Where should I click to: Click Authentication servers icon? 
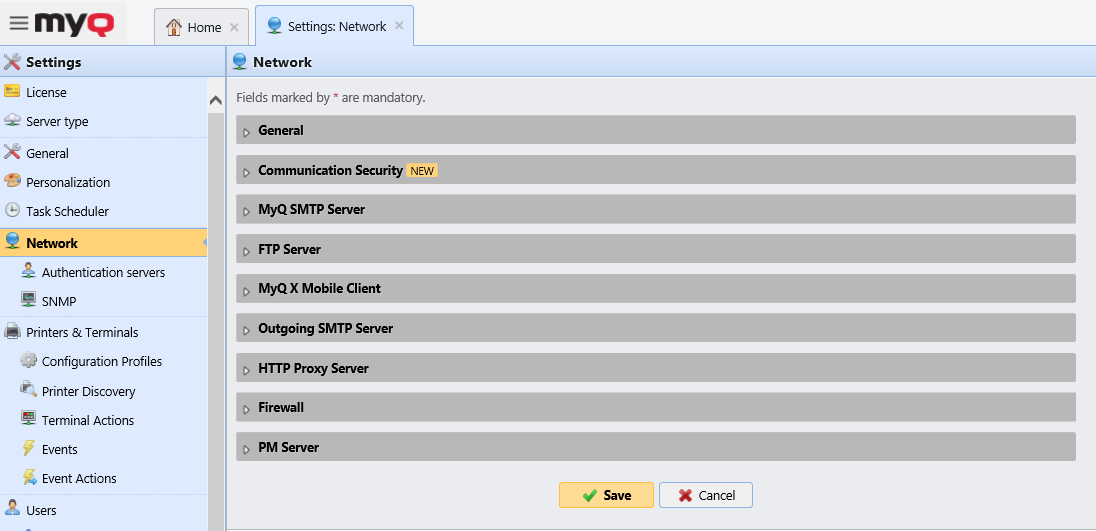(x=28, y=272)
